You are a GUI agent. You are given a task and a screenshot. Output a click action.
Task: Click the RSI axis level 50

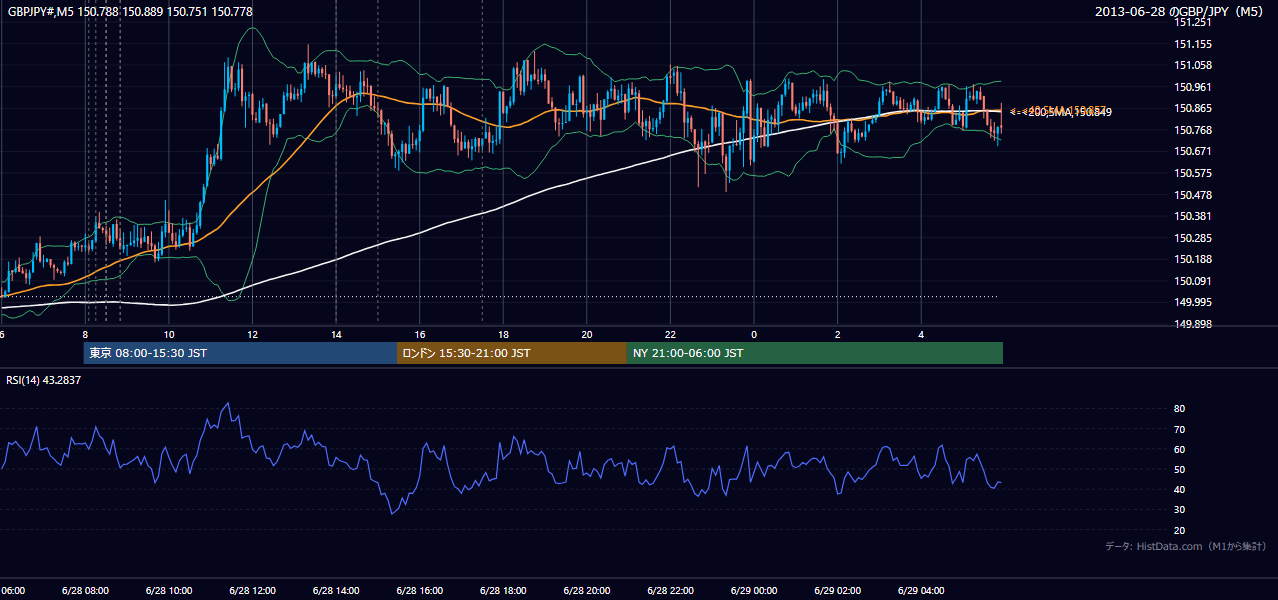pos(1180,469)
